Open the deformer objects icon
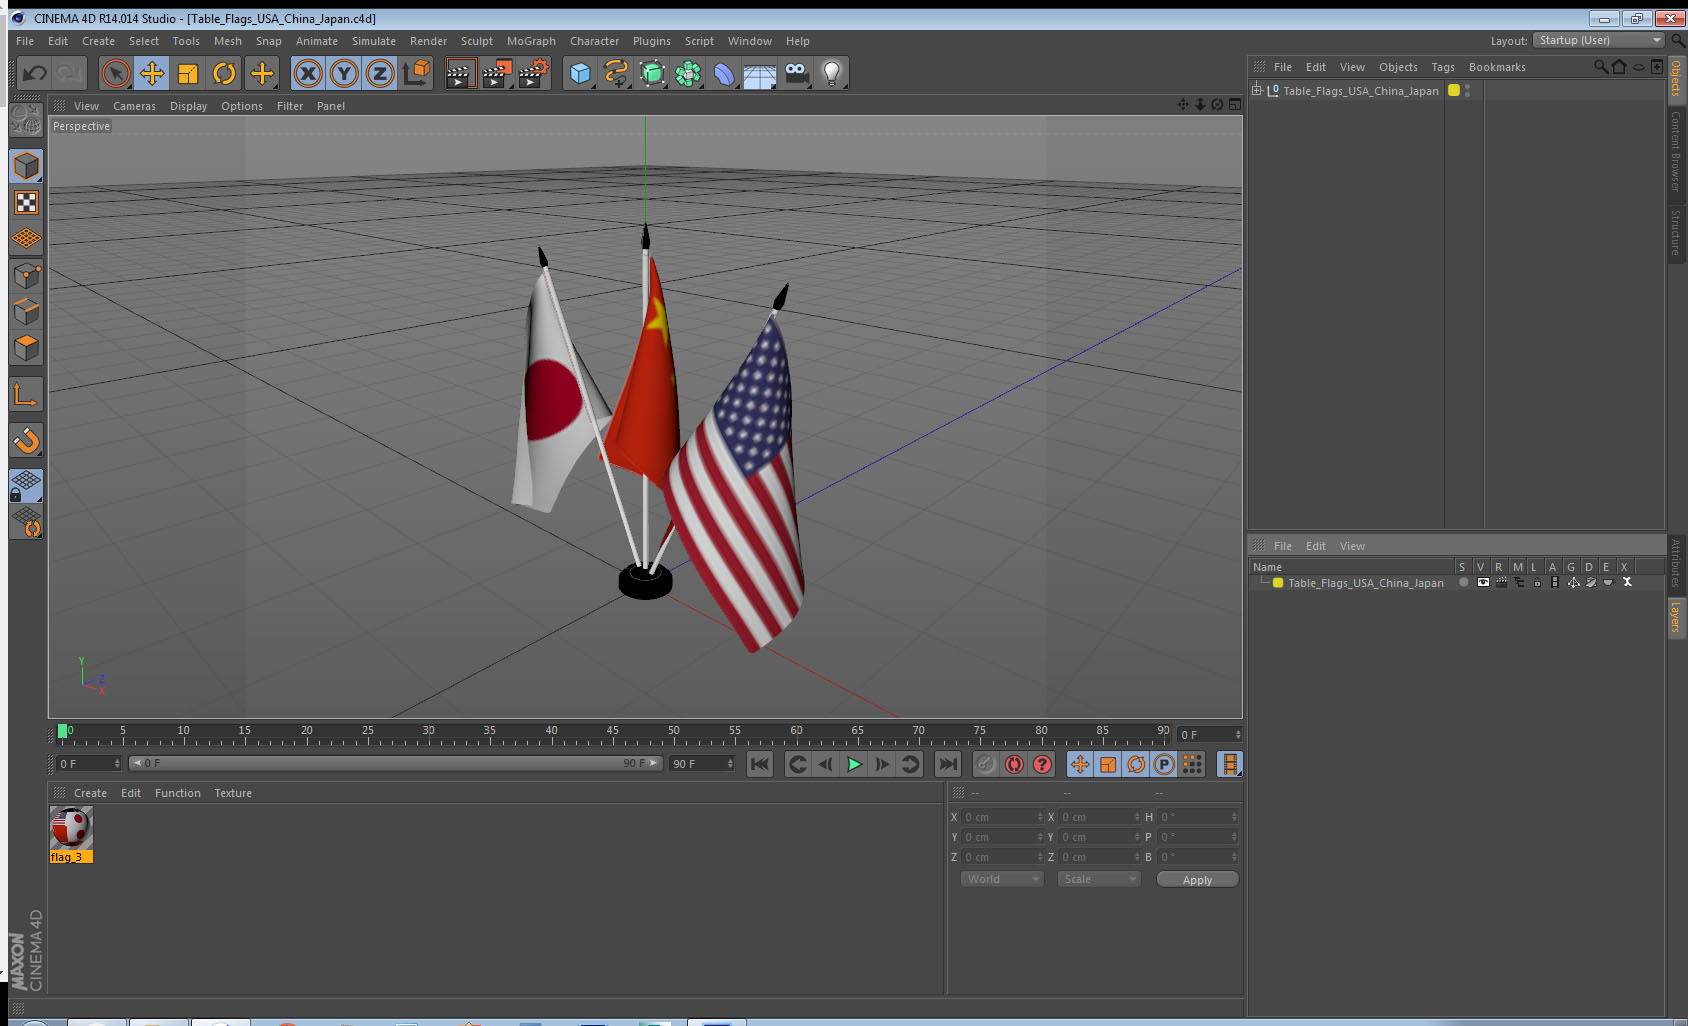The height and width of the screenshot is (1026, 1688). coord(724,73)
